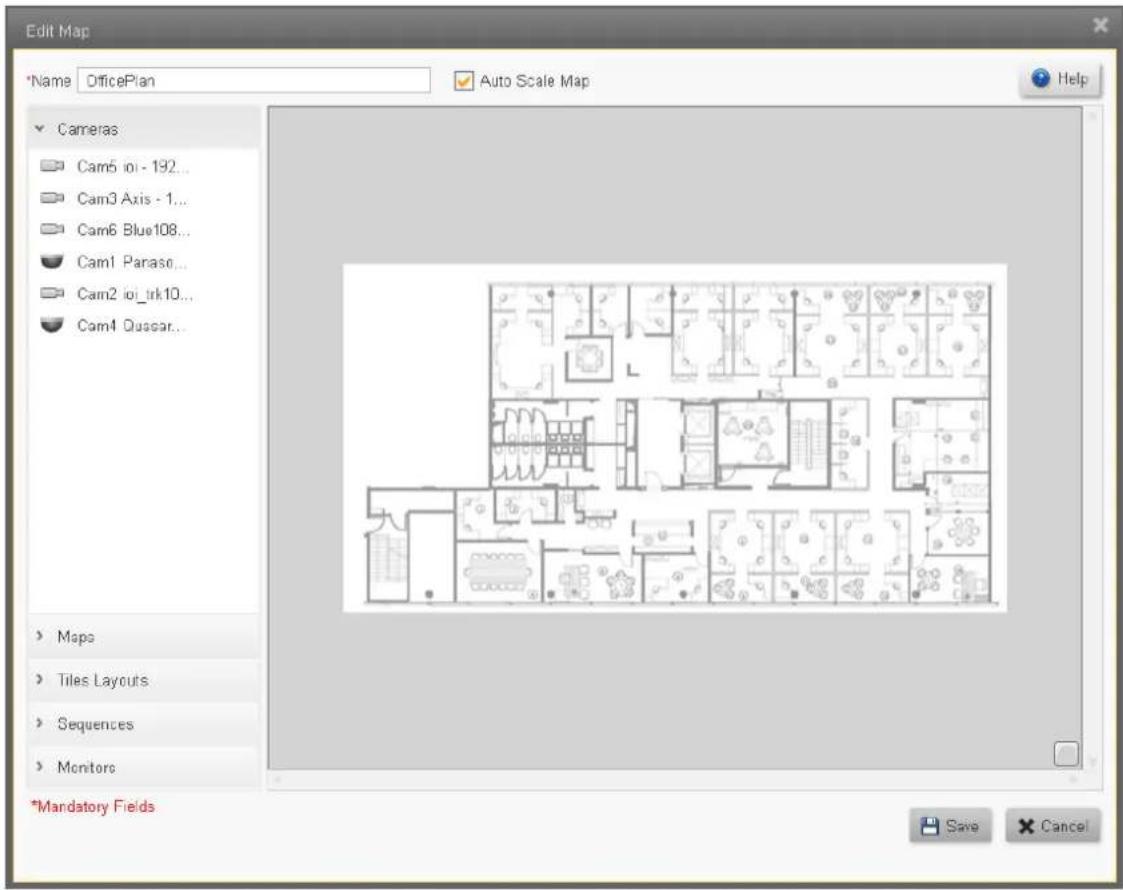This screenshot has height=890, width=1123.
Task: Open the Help button
Action: click(x=1061, y=79)
